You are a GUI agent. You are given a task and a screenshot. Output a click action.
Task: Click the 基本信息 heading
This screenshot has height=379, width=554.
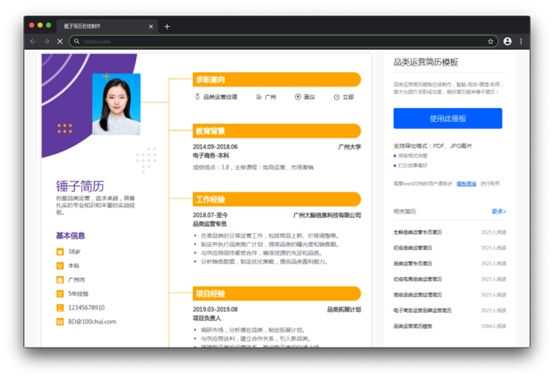(70, 236)
